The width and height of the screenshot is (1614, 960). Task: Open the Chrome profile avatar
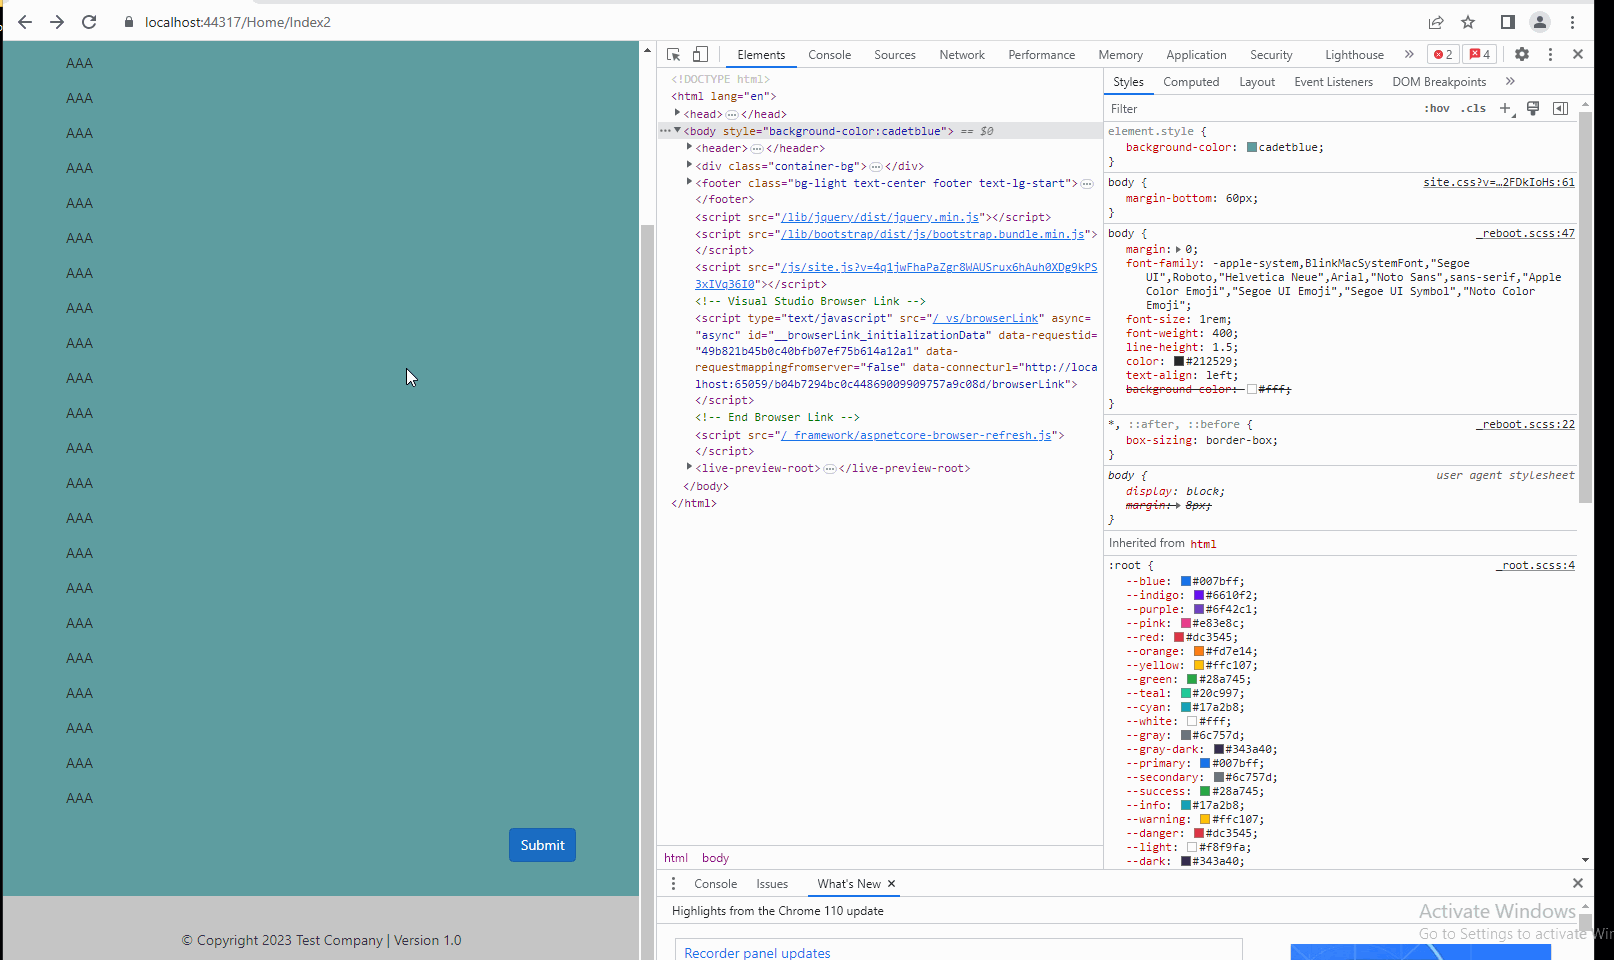click(1540, 22)
